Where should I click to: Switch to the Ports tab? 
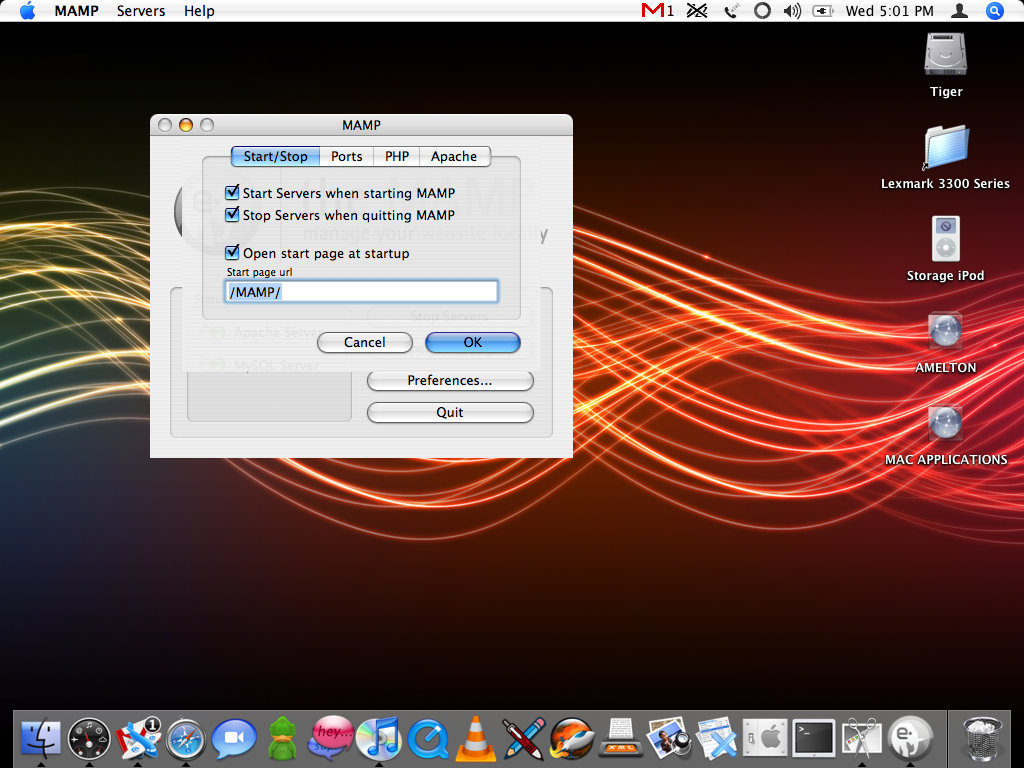click(x=346, y=156)
